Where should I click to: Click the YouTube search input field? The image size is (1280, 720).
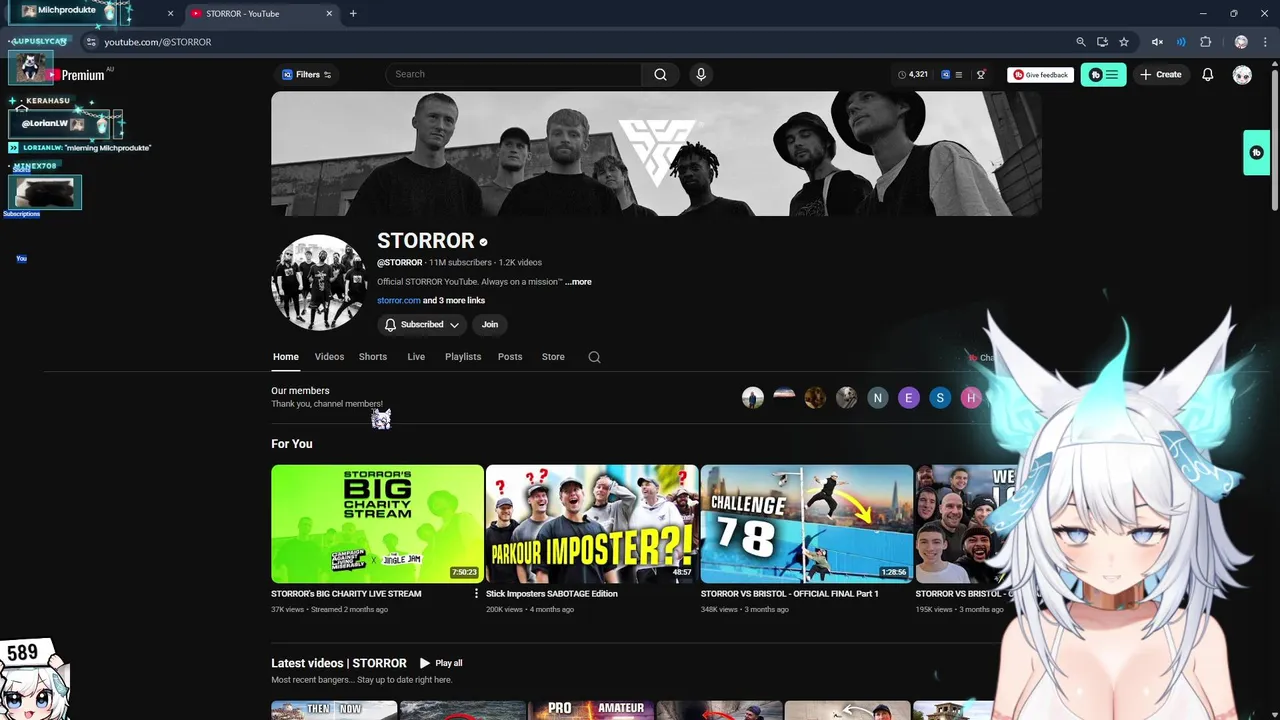pos(513,74)
